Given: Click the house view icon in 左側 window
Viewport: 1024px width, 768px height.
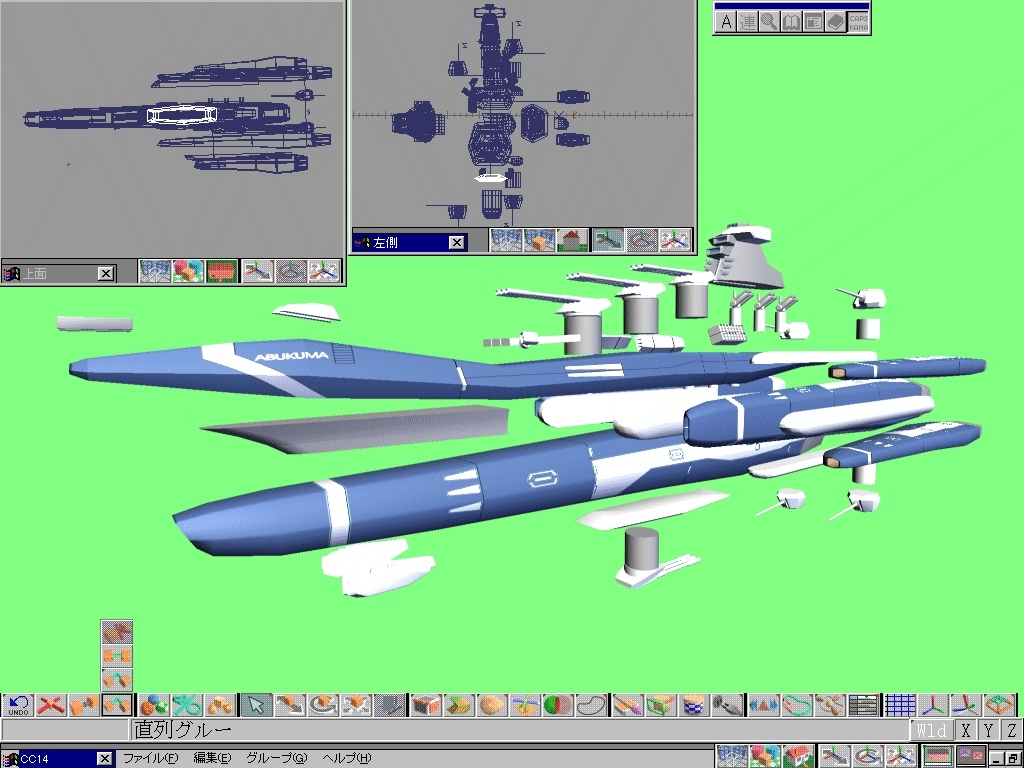Looking at the screenshot, I should 573,240.
